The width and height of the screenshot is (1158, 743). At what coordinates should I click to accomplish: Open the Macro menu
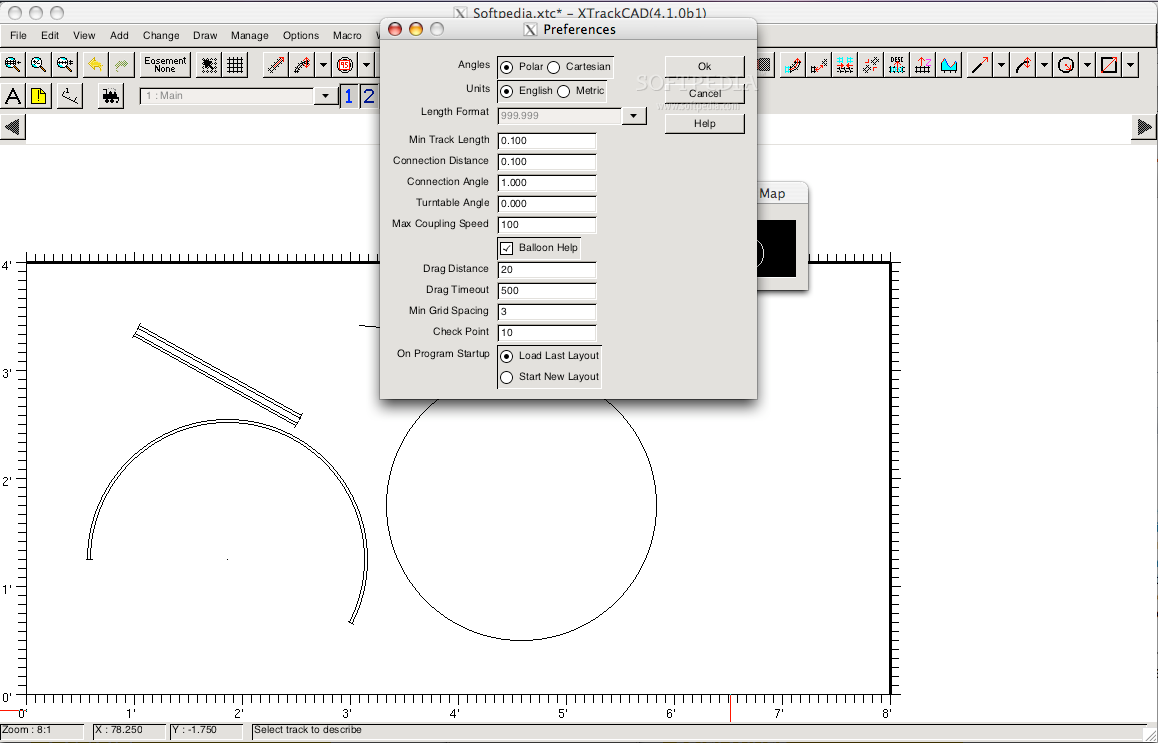[347, 35]
